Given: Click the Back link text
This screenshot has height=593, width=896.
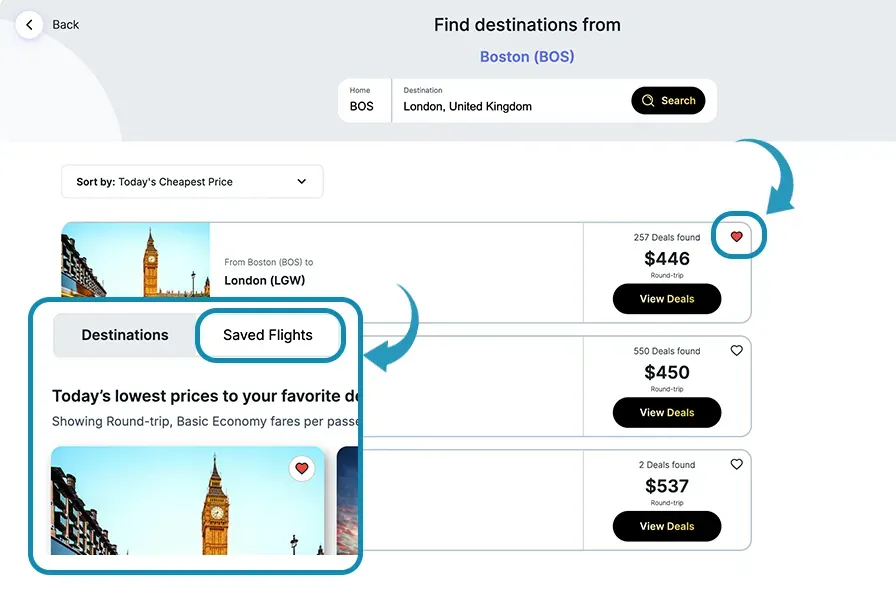Looking at the screenshot, I should coord(66,25).
